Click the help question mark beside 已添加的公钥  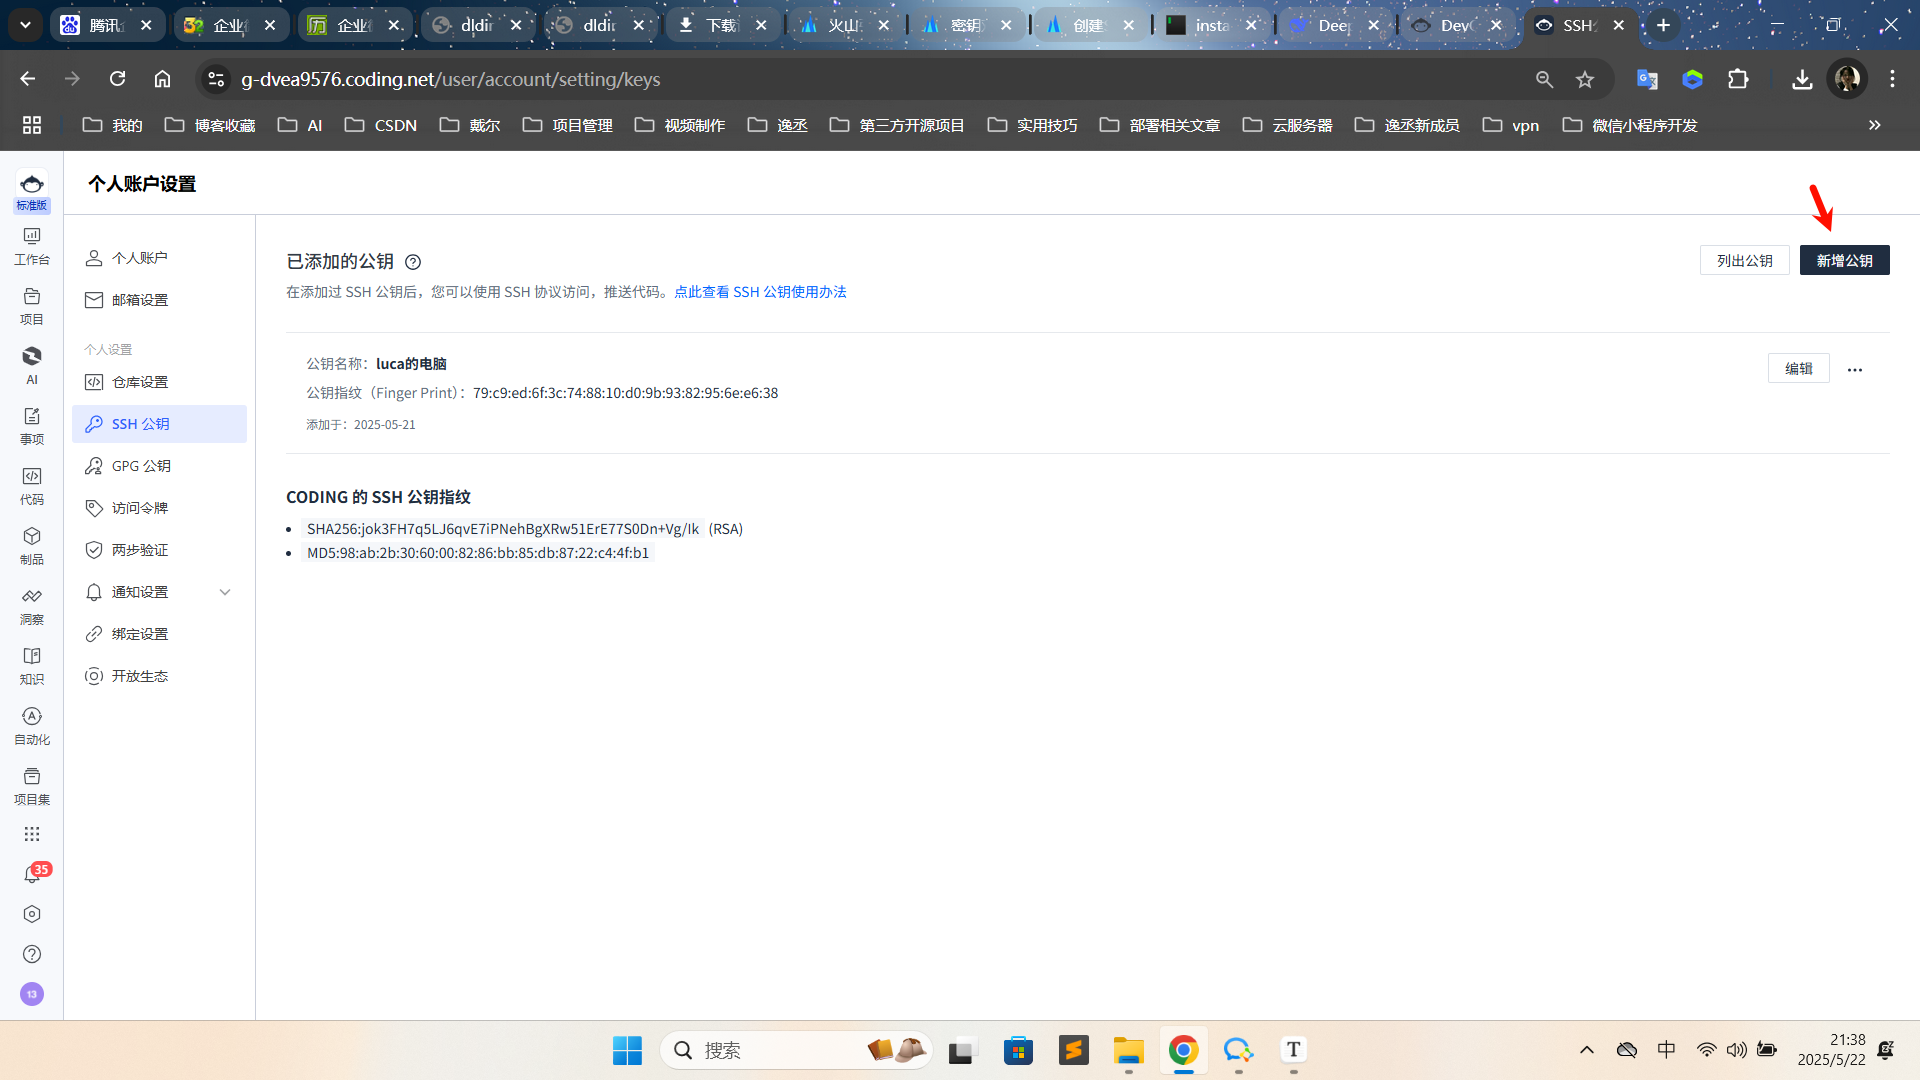[x=413, y=262]
